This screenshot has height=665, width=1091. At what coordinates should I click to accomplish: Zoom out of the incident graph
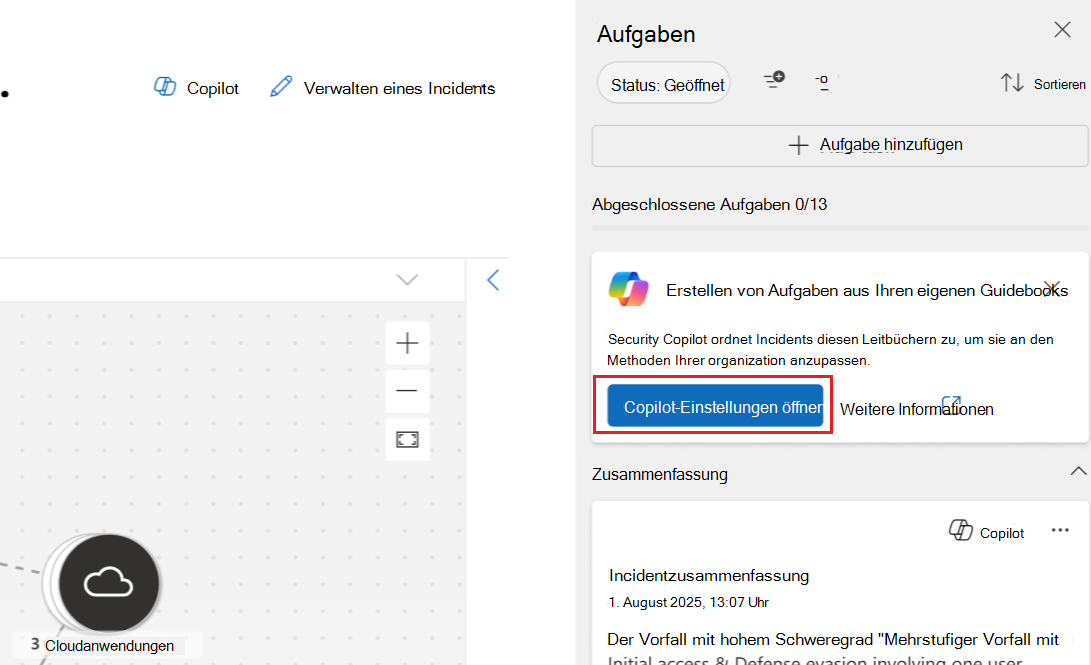tap(407, 391)
